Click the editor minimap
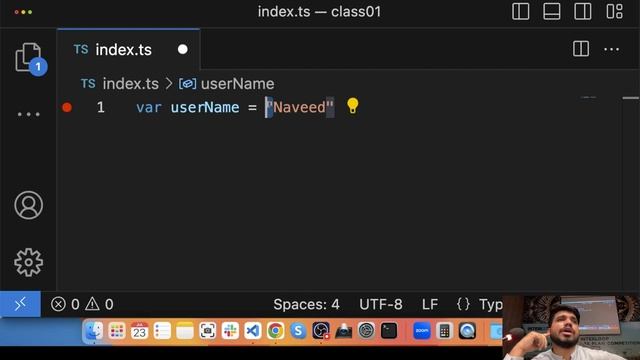Screen dimensions: 640x360 click(x=589, y=98)
